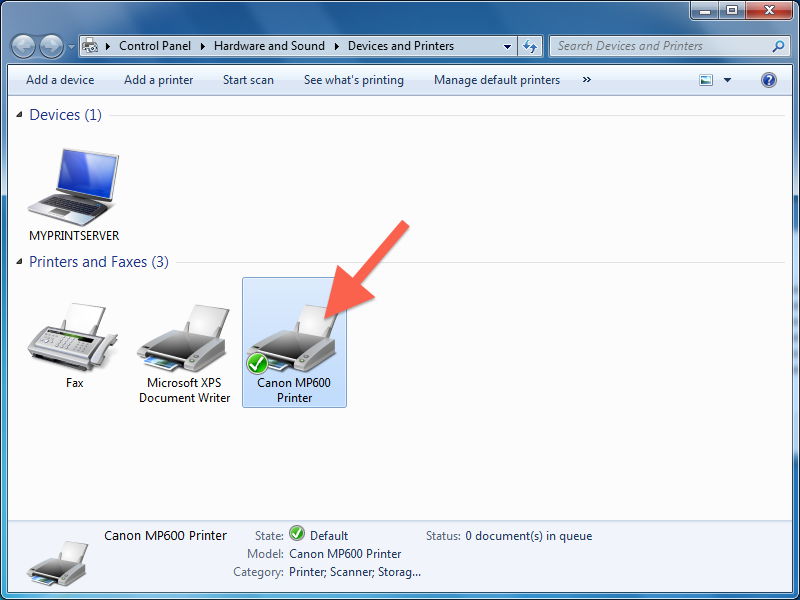Viewport: 800px width, 600px height.
Task: Close the Devices and Printers window
Action: 769,10
